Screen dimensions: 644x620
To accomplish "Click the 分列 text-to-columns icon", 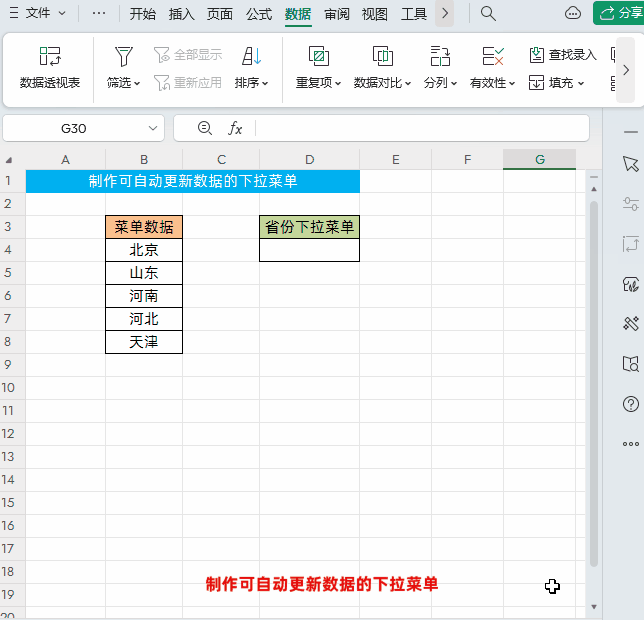I will pyautogui.click(x=440, y=56).
